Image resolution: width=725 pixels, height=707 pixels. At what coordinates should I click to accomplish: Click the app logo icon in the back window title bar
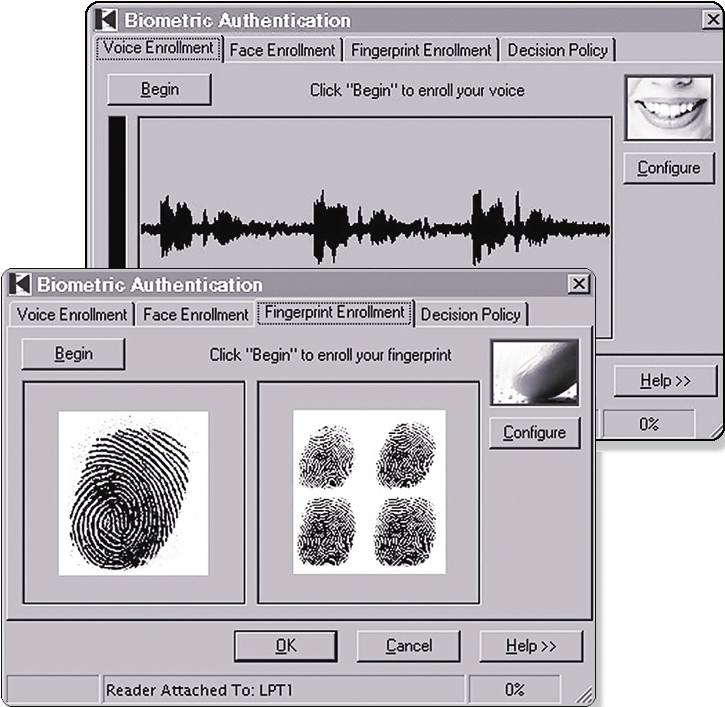point(106,20)
